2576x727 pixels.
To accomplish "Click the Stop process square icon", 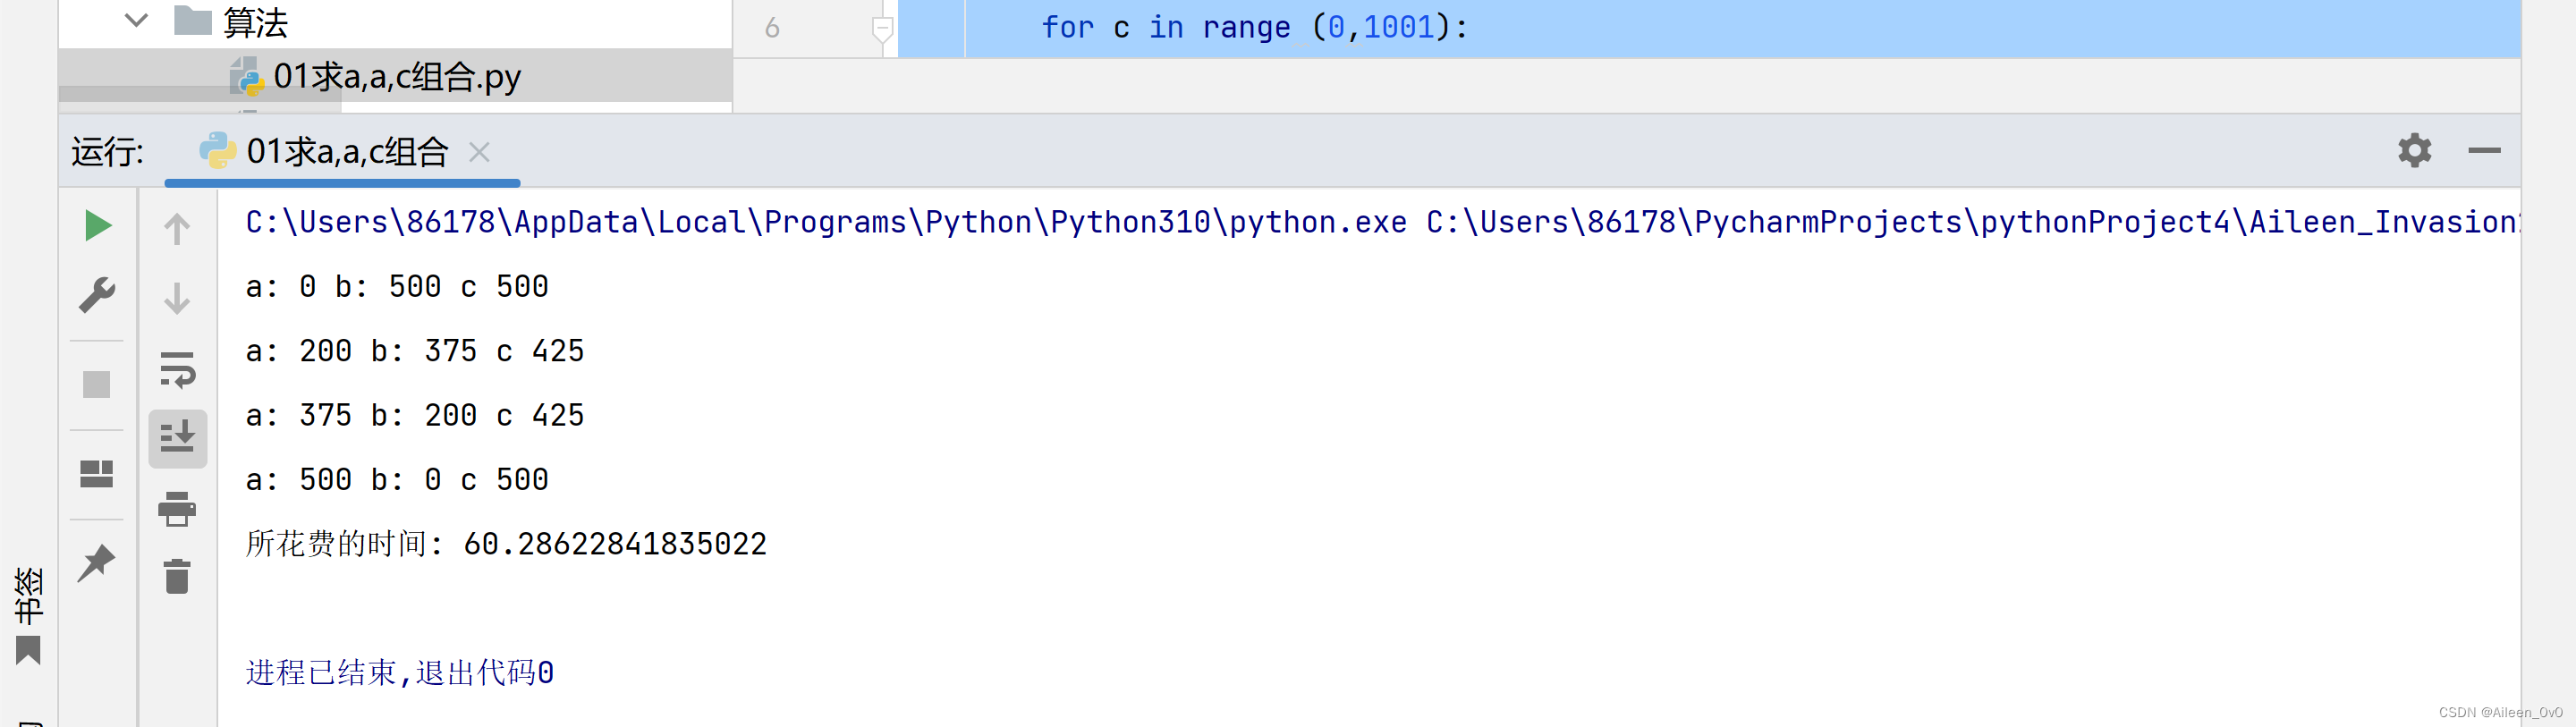I will [x=97, y=384].
